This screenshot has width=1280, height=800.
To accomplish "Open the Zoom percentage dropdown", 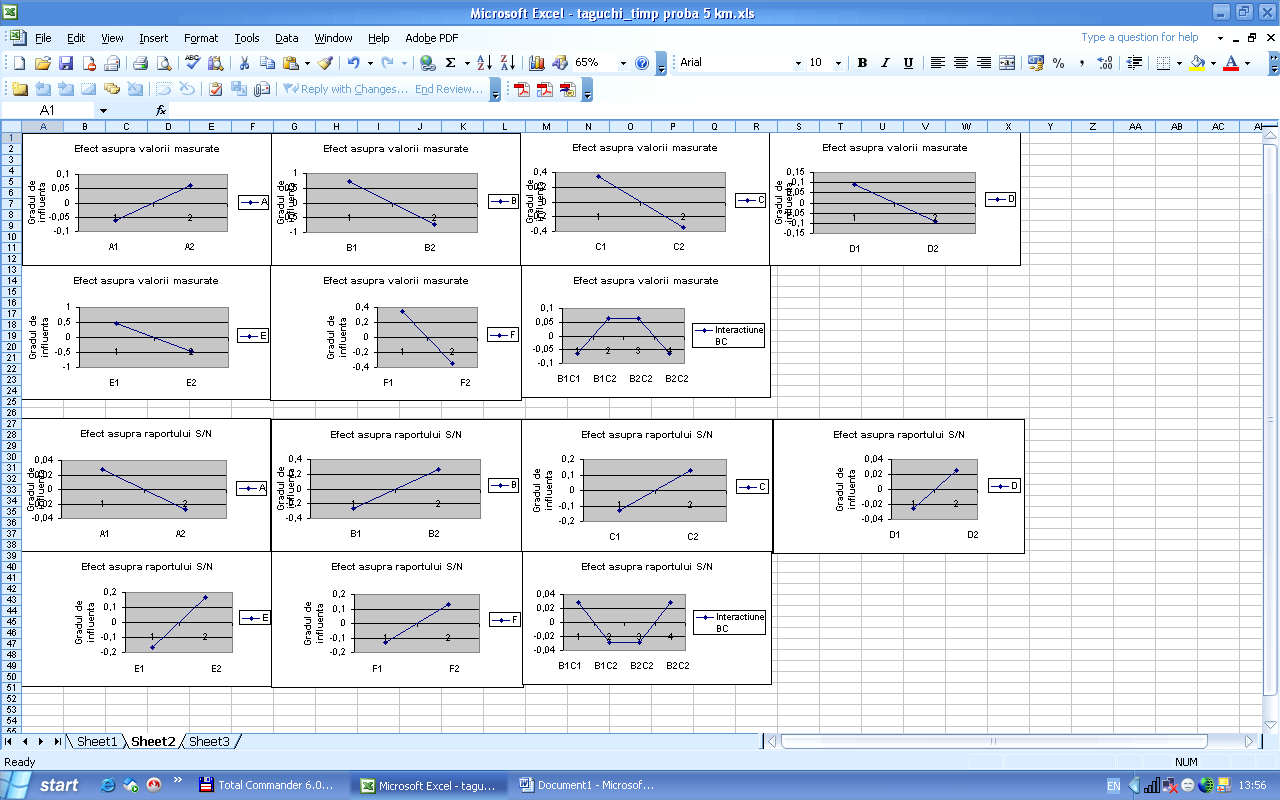I will coord(623,63).
